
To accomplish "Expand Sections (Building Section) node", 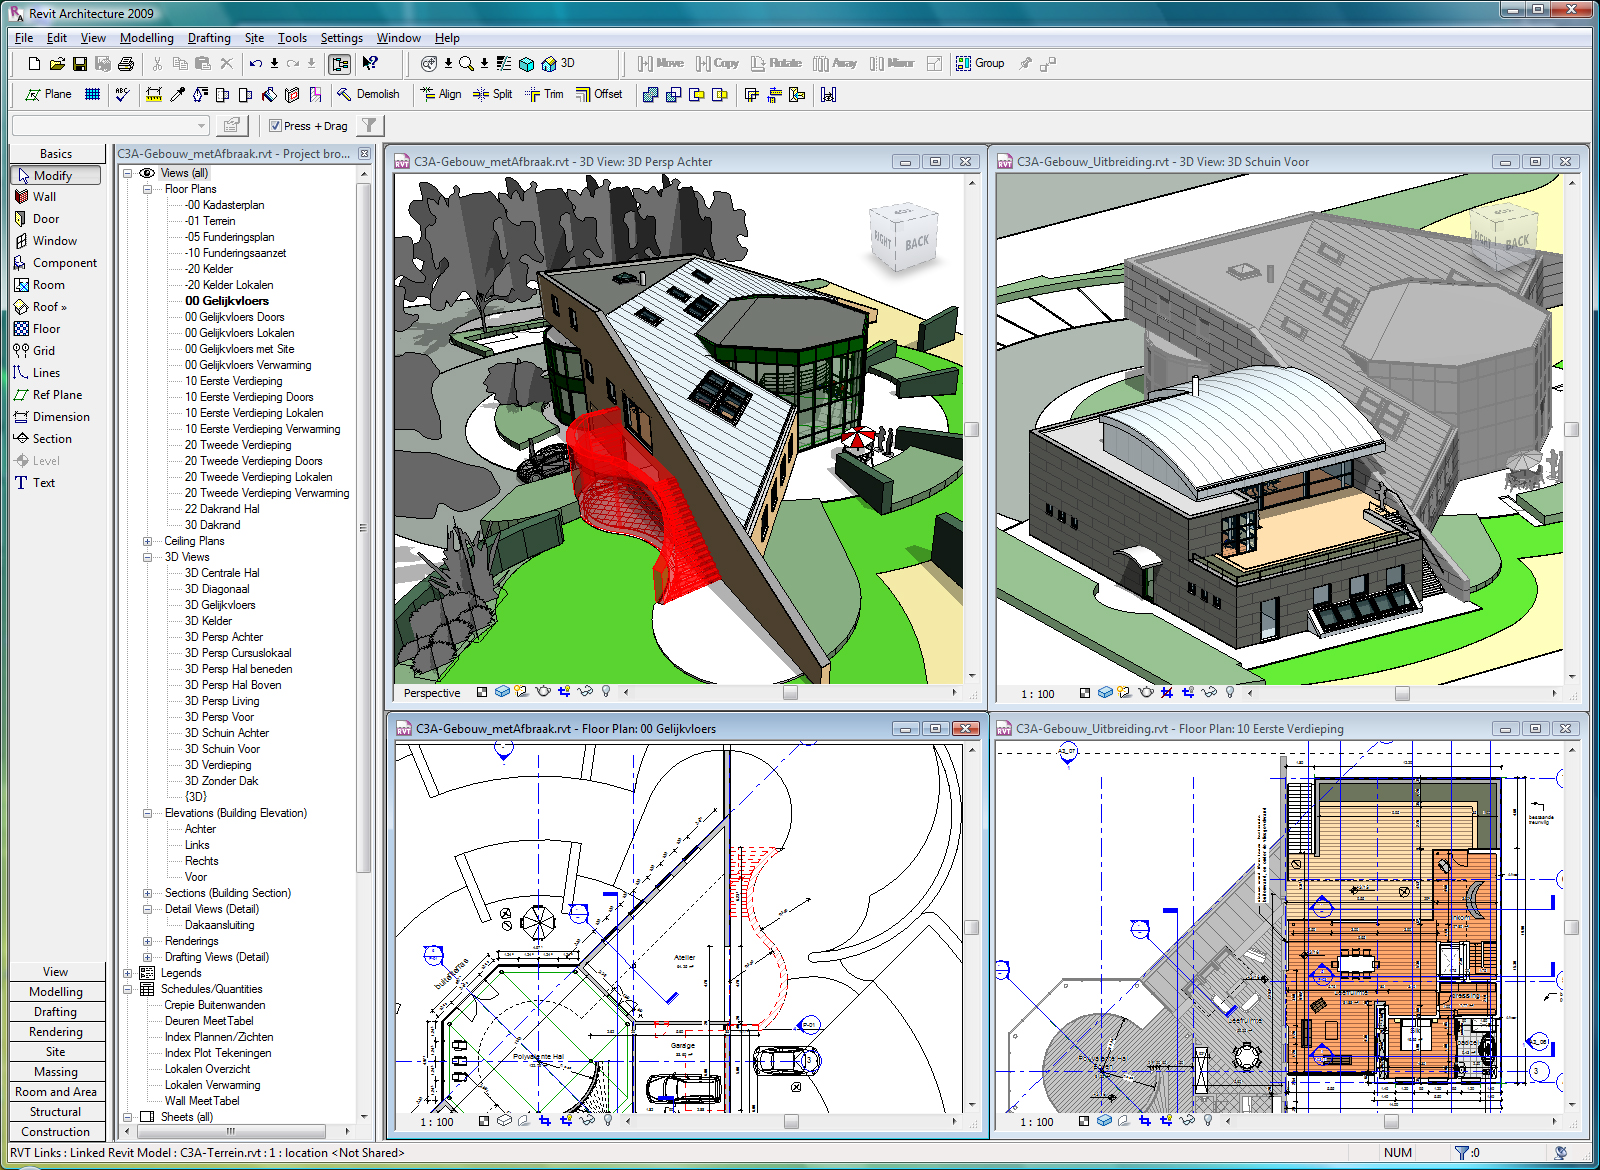I will (148, 893).
